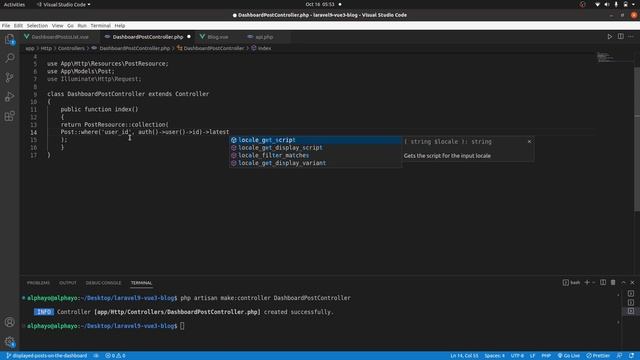The image size is (640, 360).
Task: Open the notifications bell icon
Action: click(x=631, y=356)
